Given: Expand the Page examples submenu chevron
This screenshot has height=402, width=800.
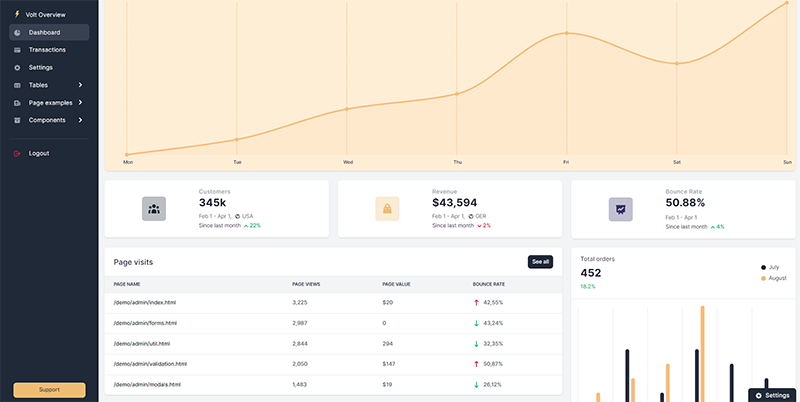Looking at the screenshot, I should [80, 103].
